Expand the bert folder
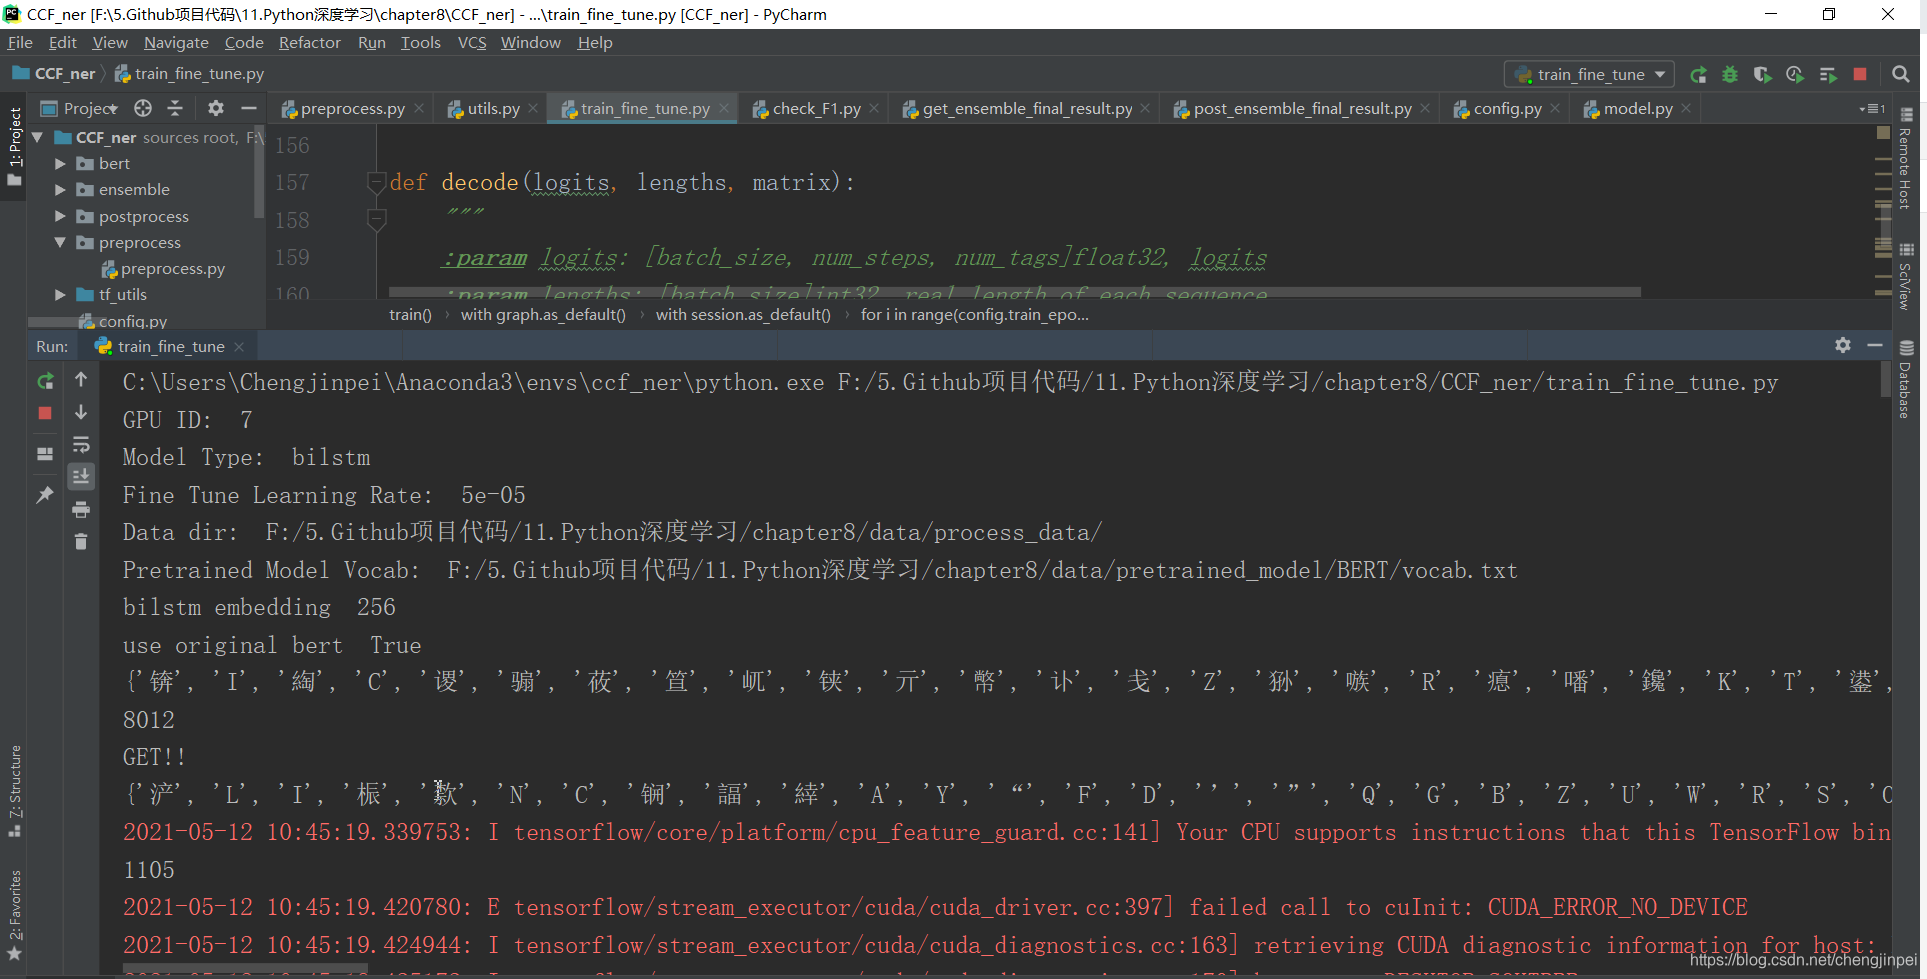This screenshot has width=1927, height=979. coord(60,163)
